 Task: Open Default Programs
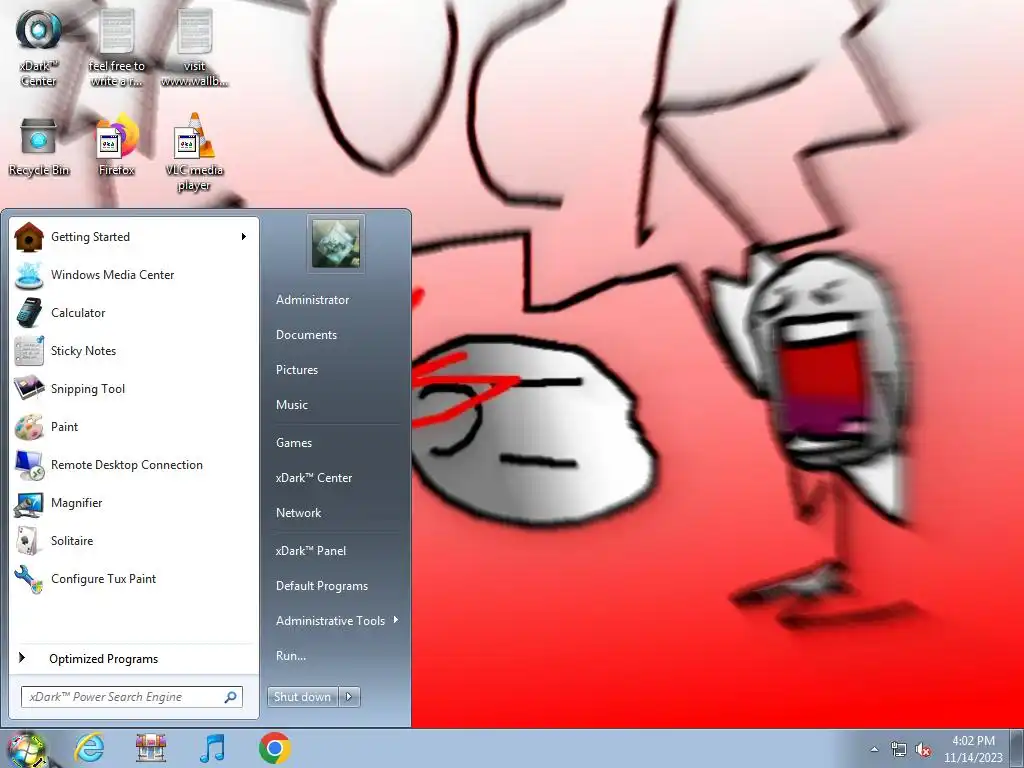click(x=322, y=586)
